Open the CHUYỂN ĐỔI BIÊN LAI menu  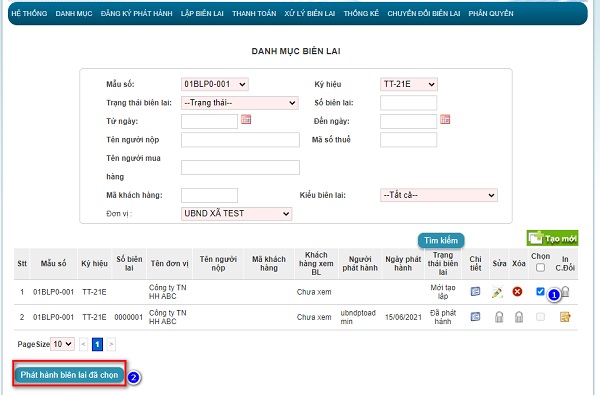pos(424,13)
